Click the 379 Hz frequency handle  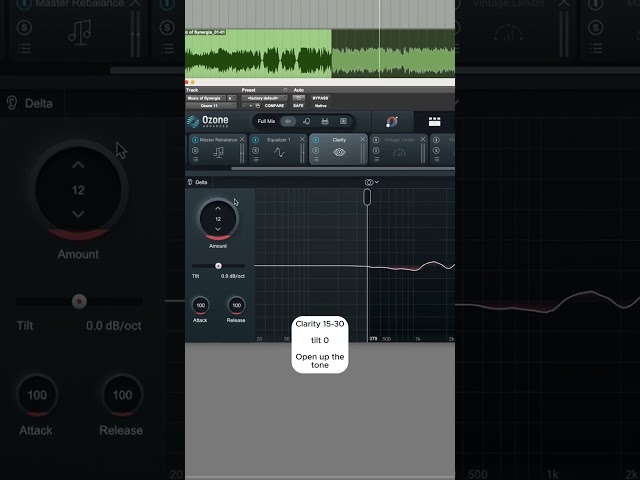[x=367, y=197]
